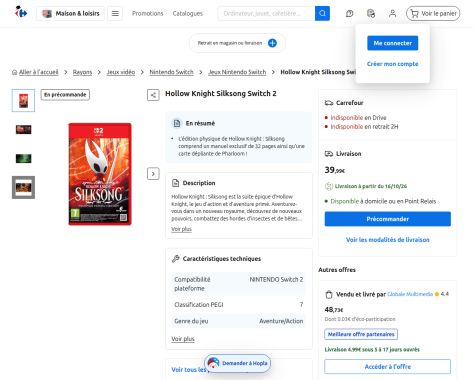Click the user account icon
The height and width of the screenshot is (380, 475).
click(392, 13)
